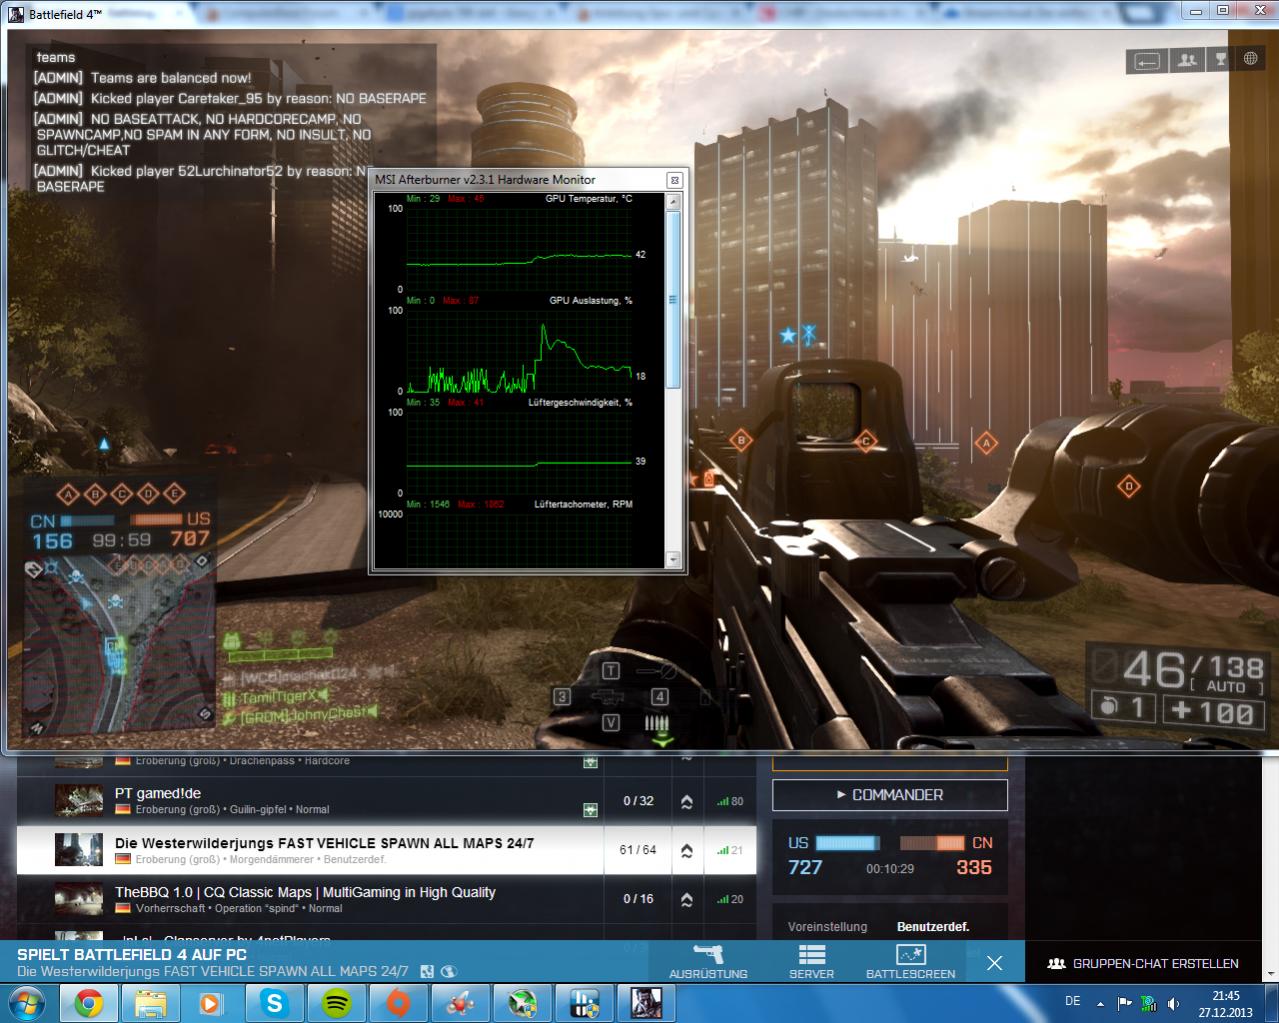Open the Battlefield 4 soldier taskbar icon
Viewport: 1279px width, 1023px height.
pos(646,1002)
